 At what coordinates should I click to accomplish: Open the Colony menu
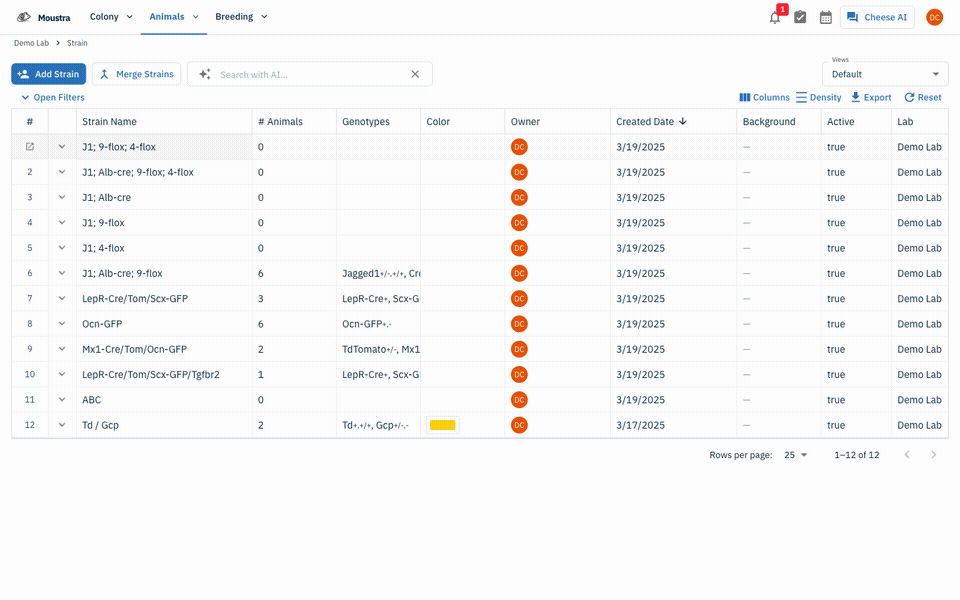[x=111, y=17]
